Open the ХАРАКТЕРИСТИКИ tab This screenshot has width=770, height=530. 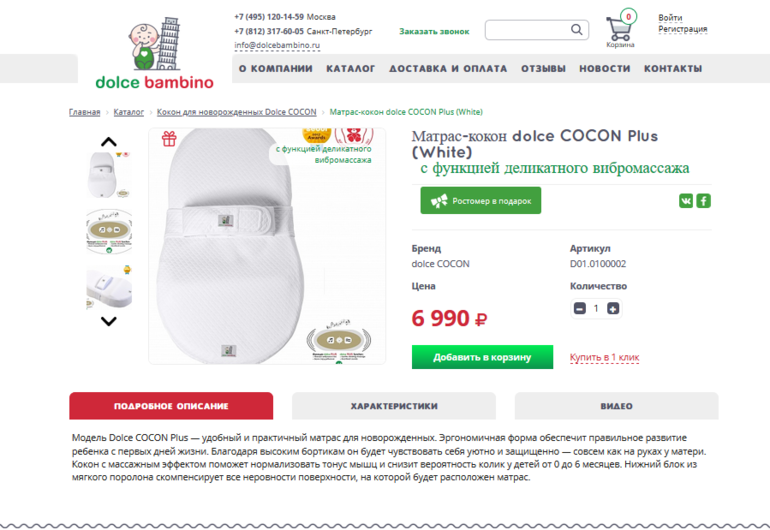[x=394, y=406]
